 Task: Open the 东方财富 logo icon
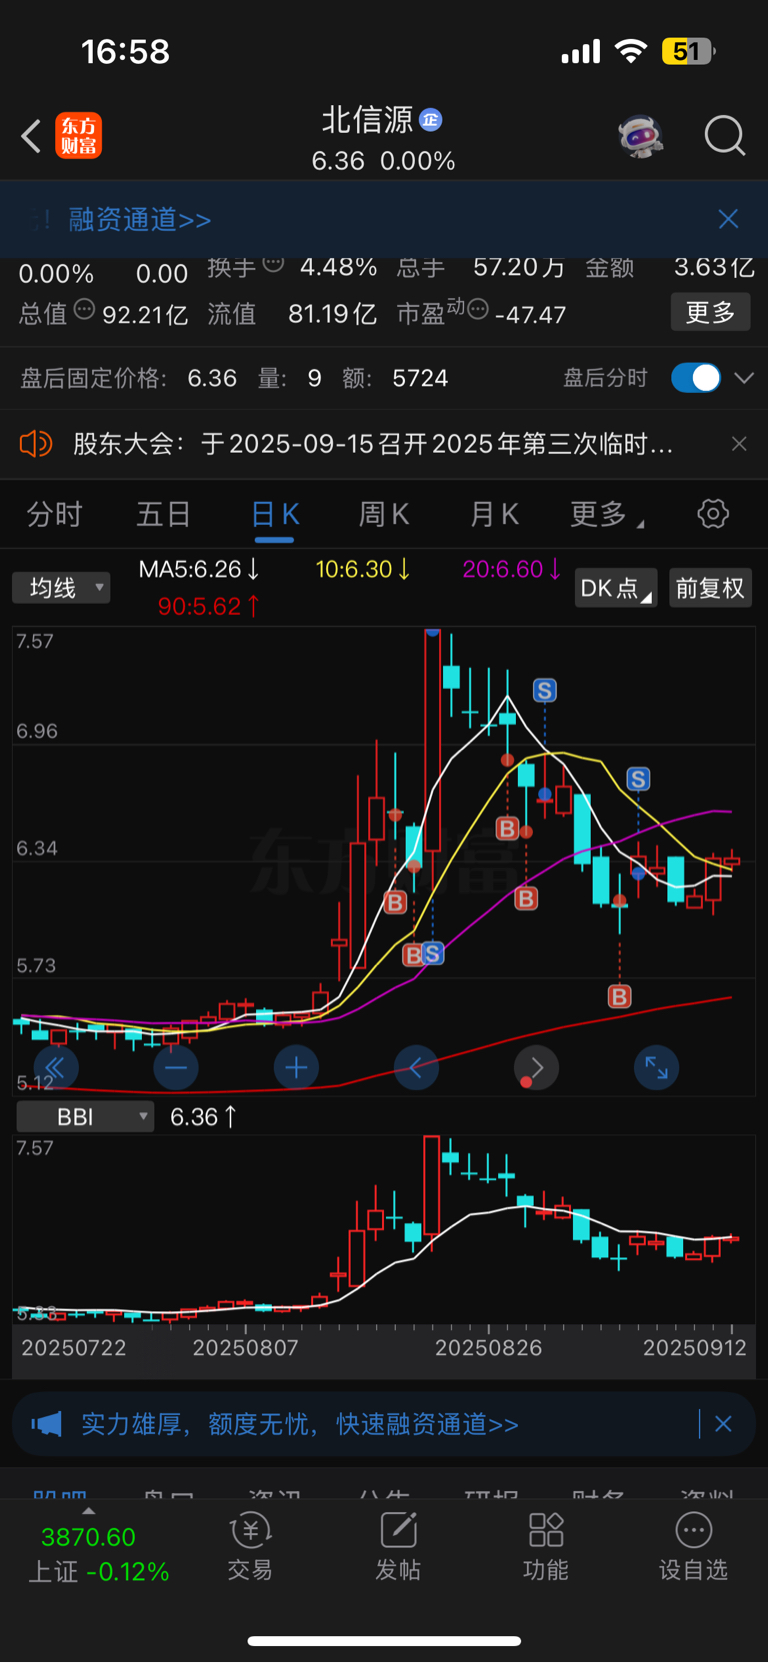click(x=78, y=136)
